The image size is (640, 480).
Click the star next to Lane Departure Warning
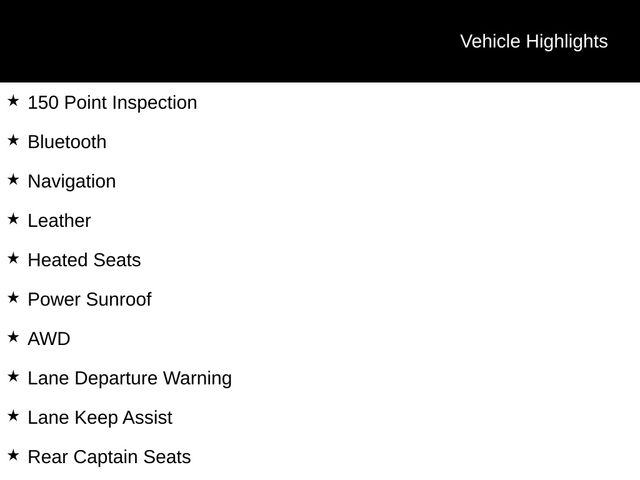(13, 377)
